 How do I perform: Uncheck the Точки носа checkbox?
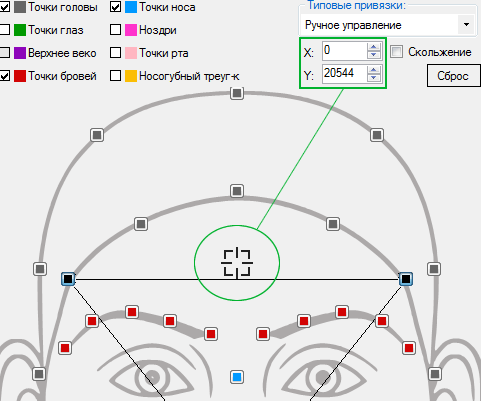[115, 7]
